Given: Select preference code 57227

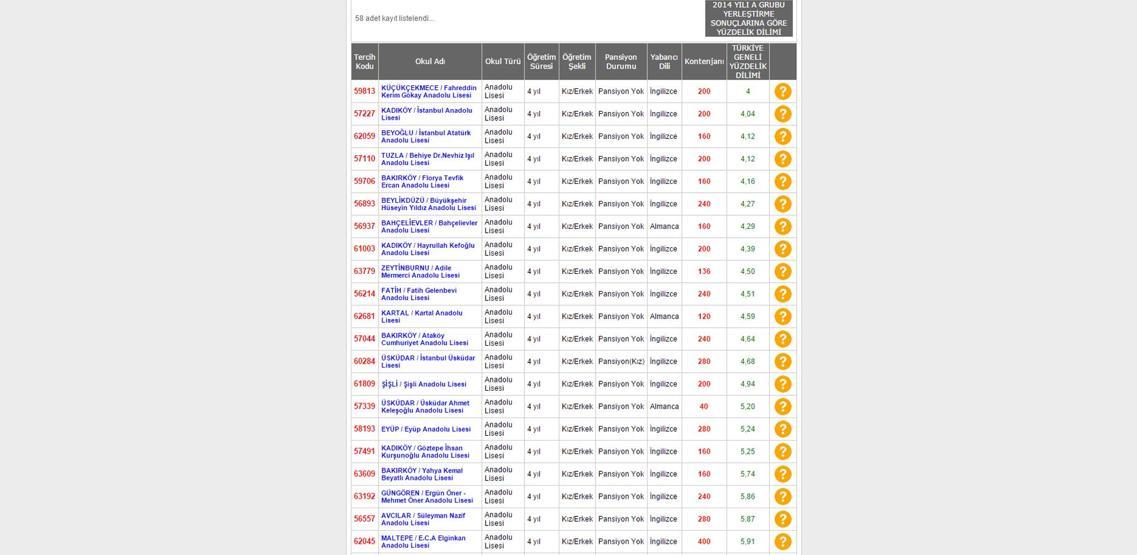Looking at the screenshot, I should click(365, 114).
